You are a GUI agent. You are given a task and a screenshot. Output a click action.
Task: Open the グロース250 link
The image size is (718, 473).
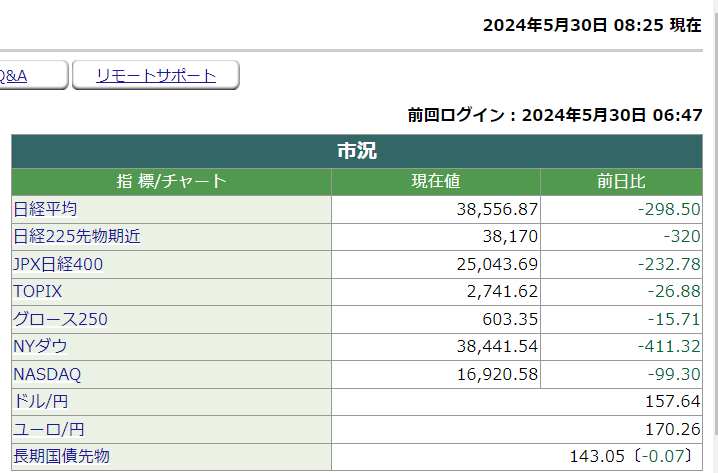coord(60,319)
